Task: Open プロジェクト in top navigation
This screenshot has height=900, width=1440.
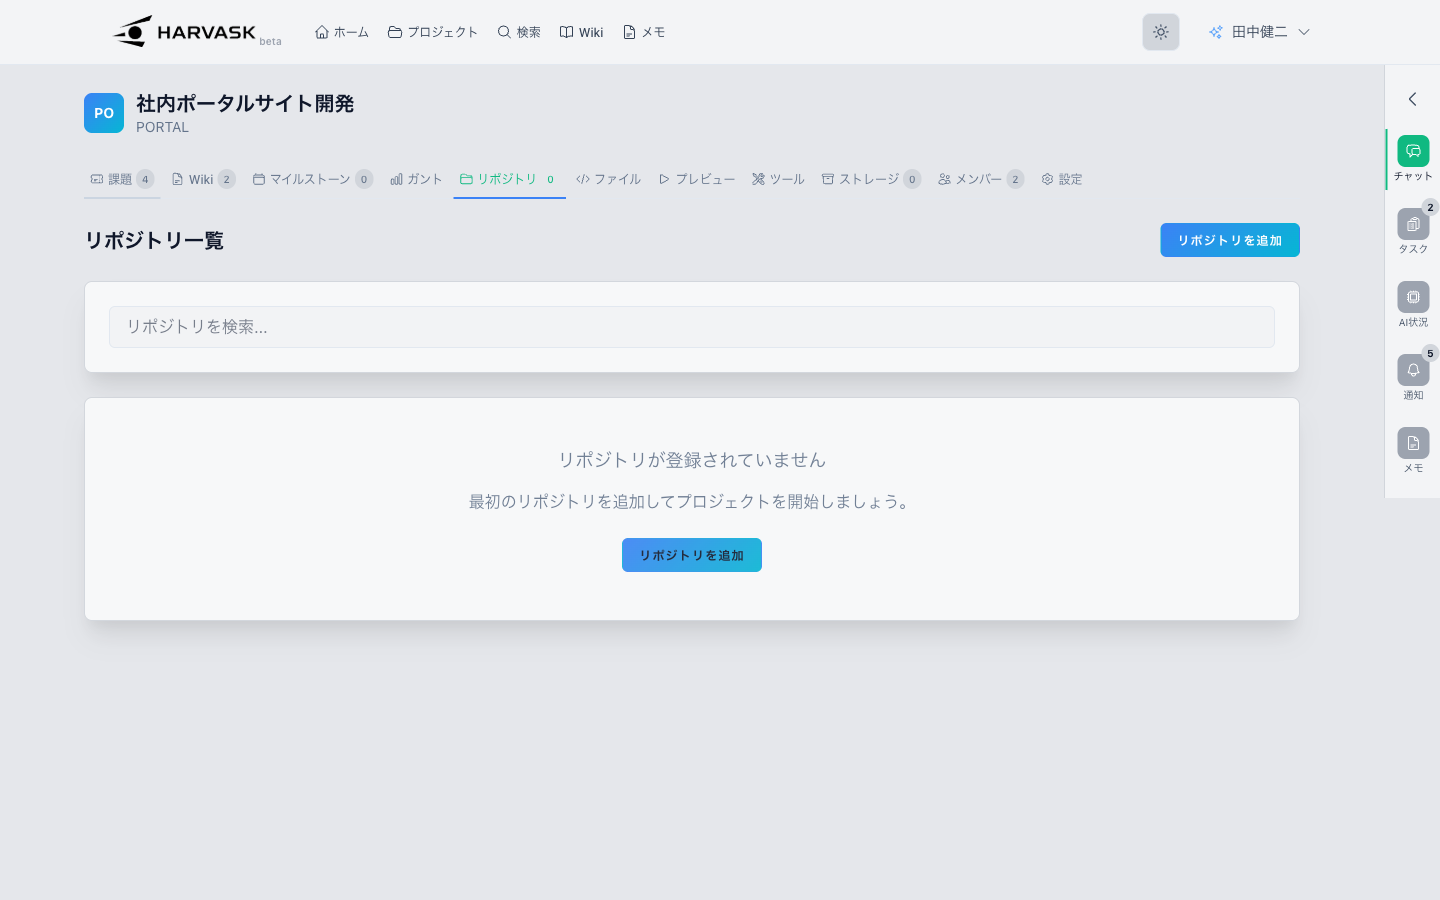Action: click(x=433, y=32)
